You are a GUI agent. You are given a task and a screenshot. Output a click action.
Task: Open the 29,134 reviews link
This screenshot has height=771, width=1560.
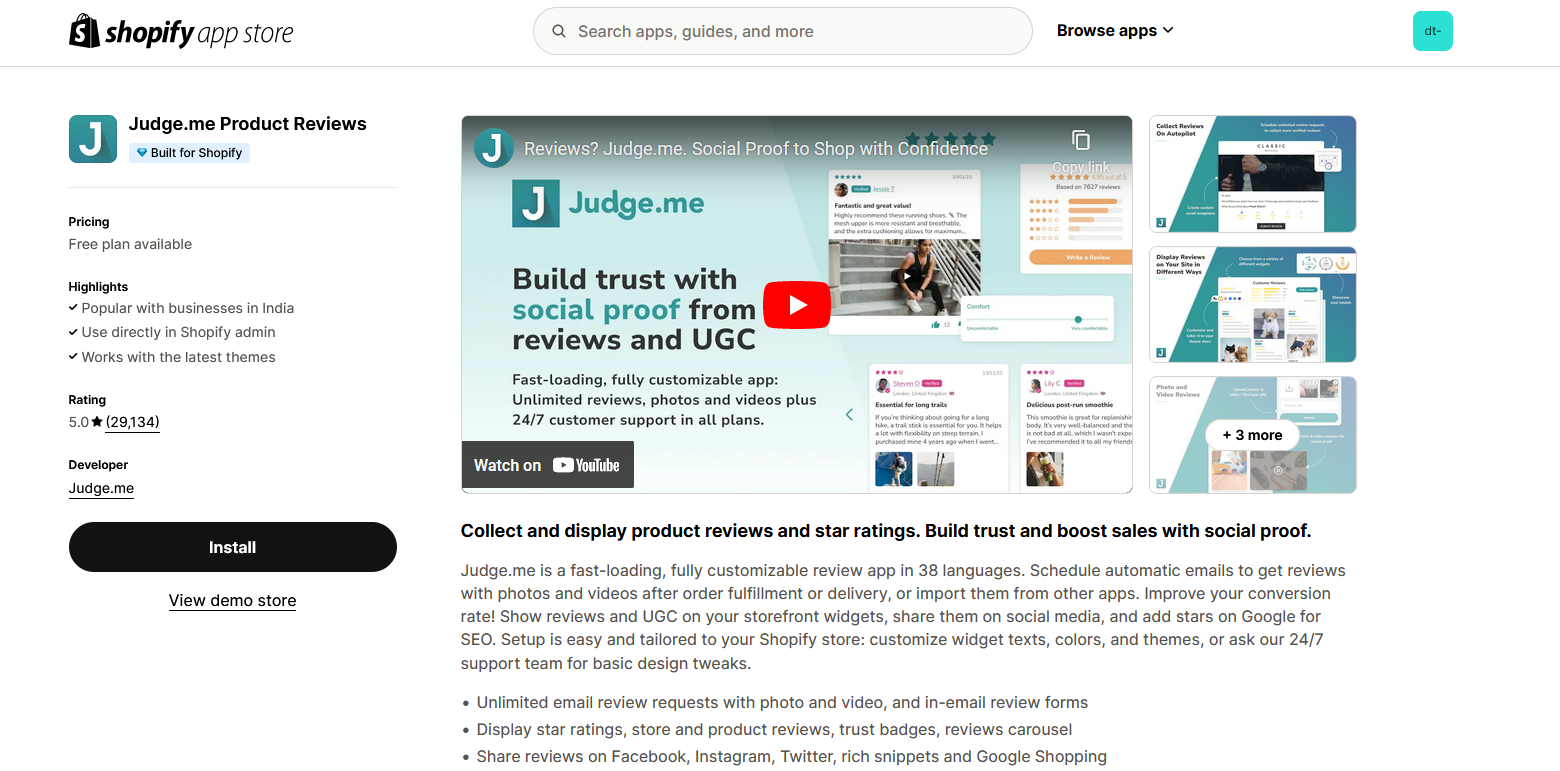[133, 422]
